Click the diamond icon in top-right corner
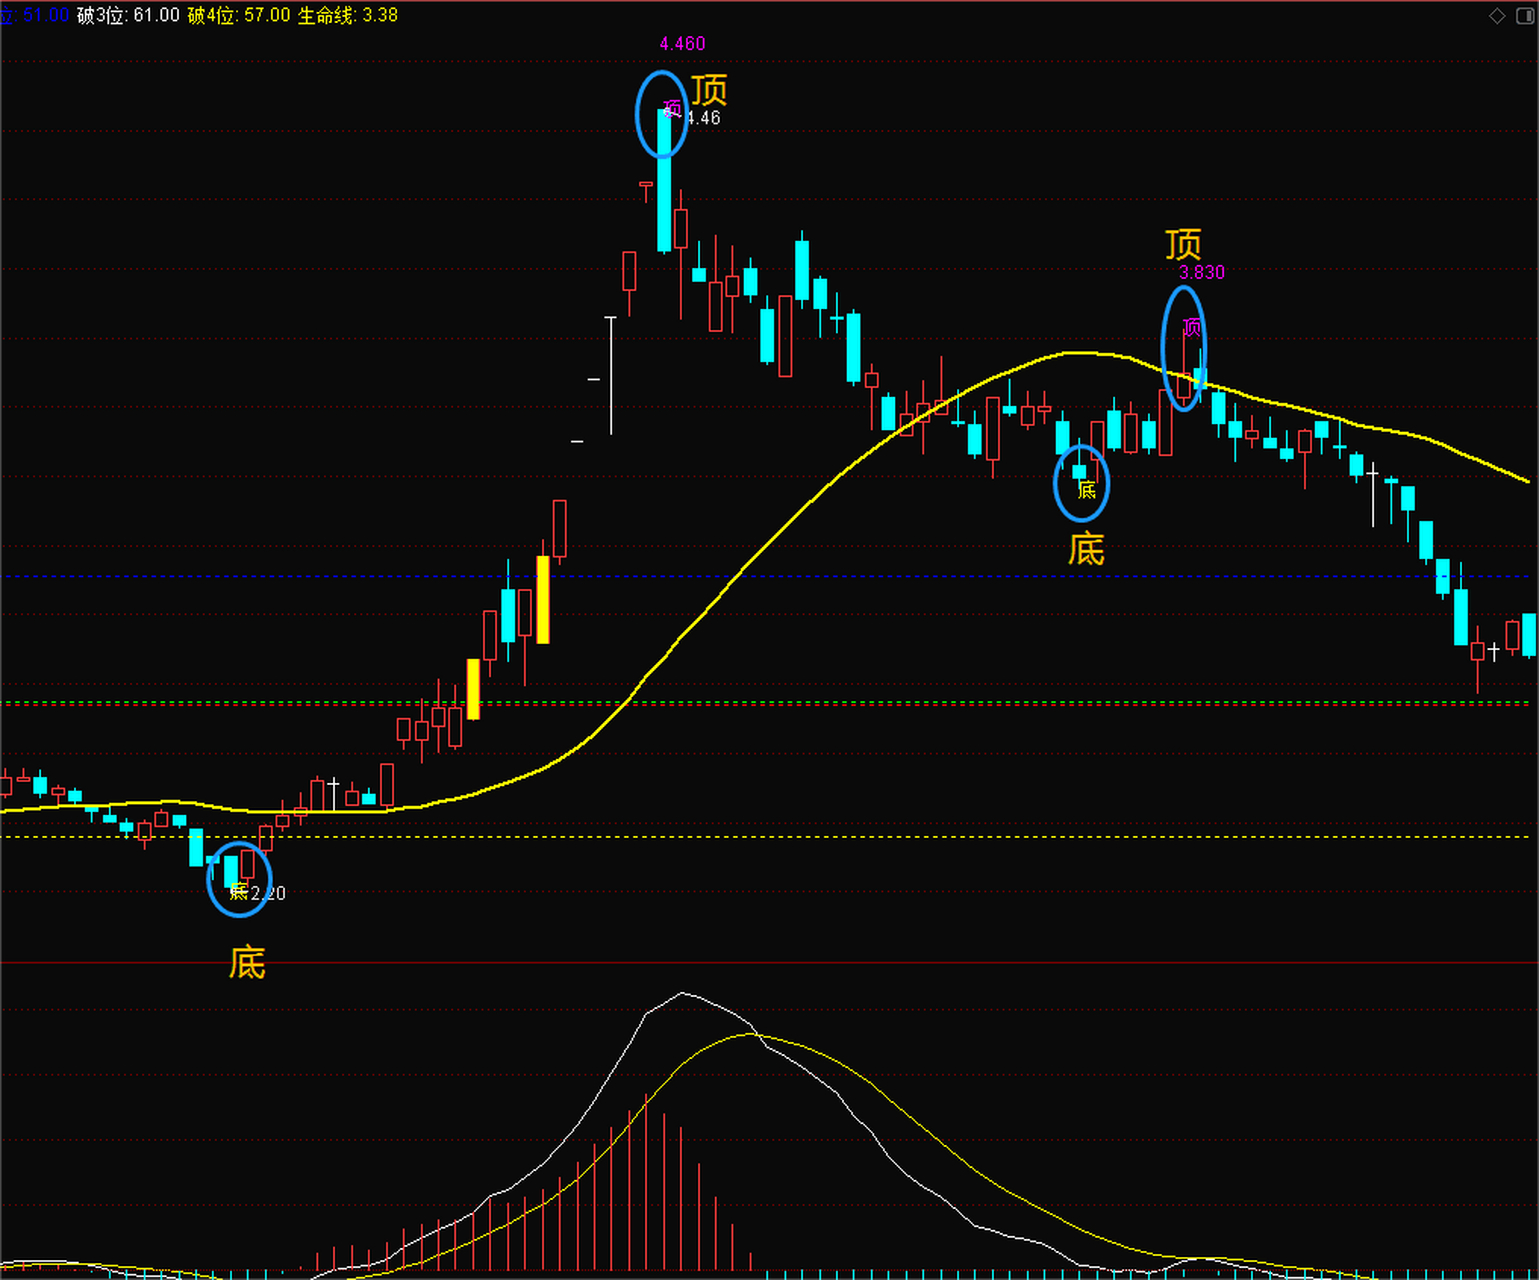This screenshot has width=1539, height=1280. click(1497, 16)
